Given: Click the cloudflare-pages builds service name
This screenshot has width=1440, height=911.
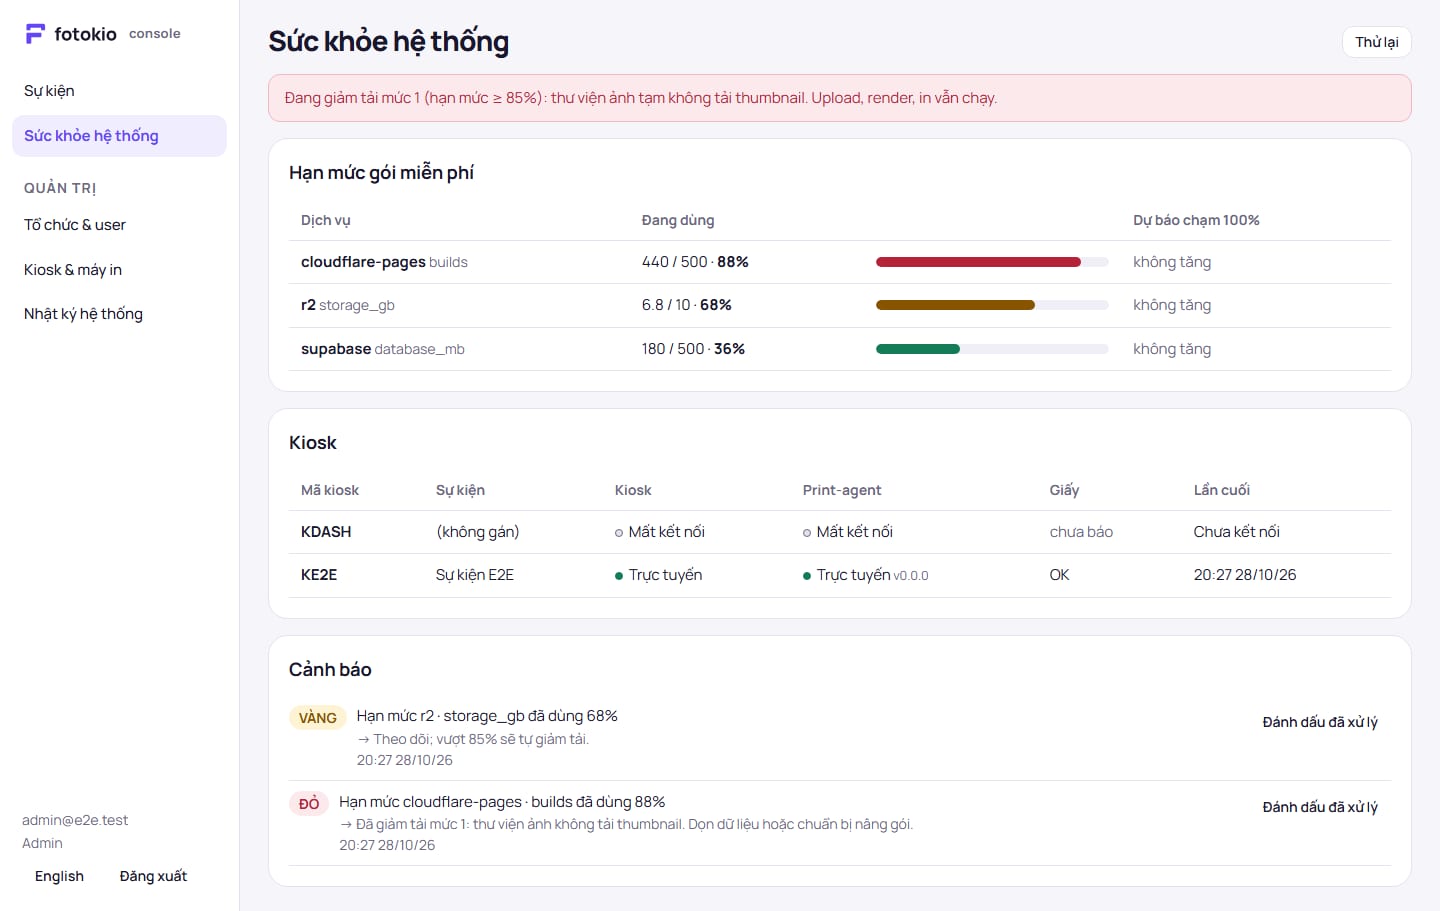Looking at the screenshot, I should click(384, 262).
